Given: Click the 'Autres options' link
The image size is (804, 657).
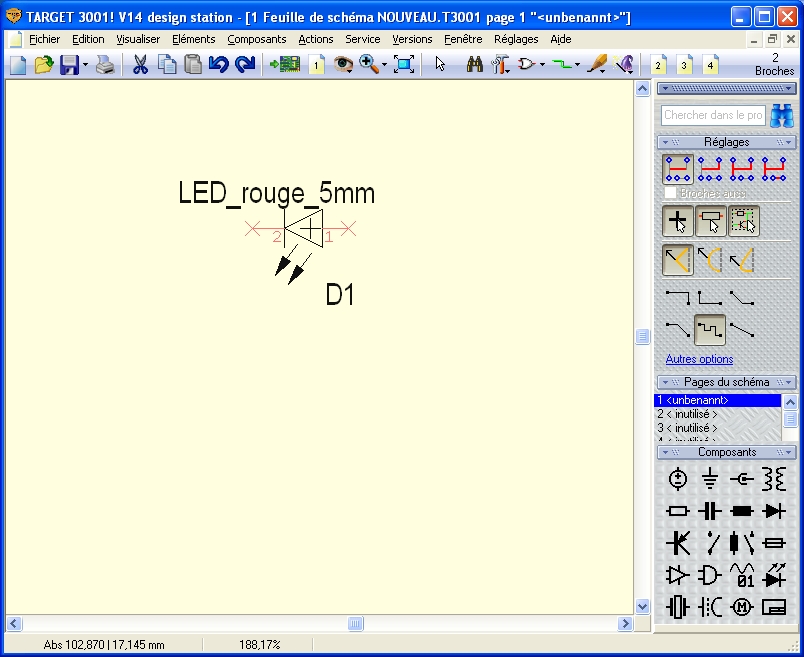Looking at the screenshot, I should 699,359.
